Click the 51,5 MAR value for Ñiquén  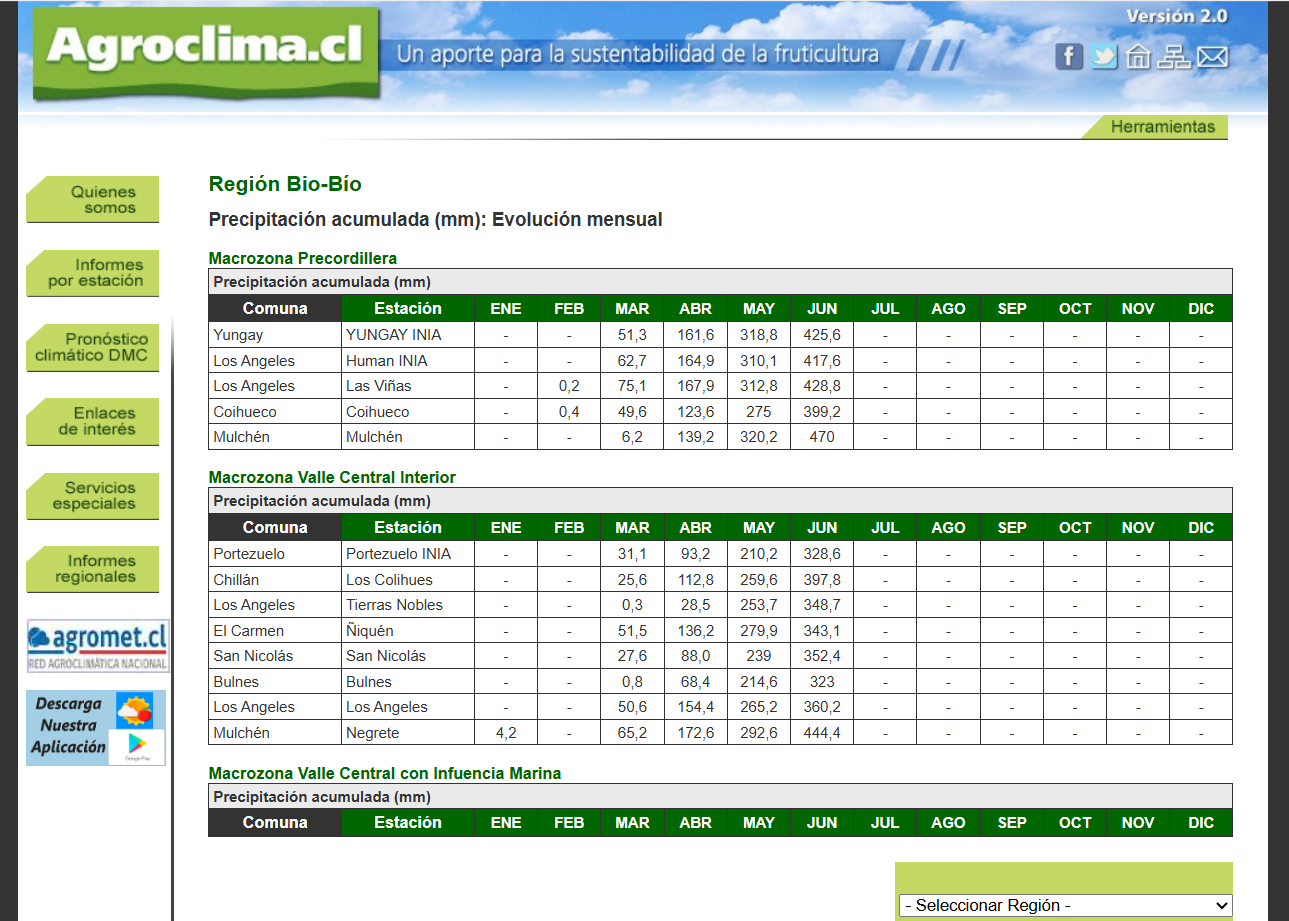[x=632, y=631]
